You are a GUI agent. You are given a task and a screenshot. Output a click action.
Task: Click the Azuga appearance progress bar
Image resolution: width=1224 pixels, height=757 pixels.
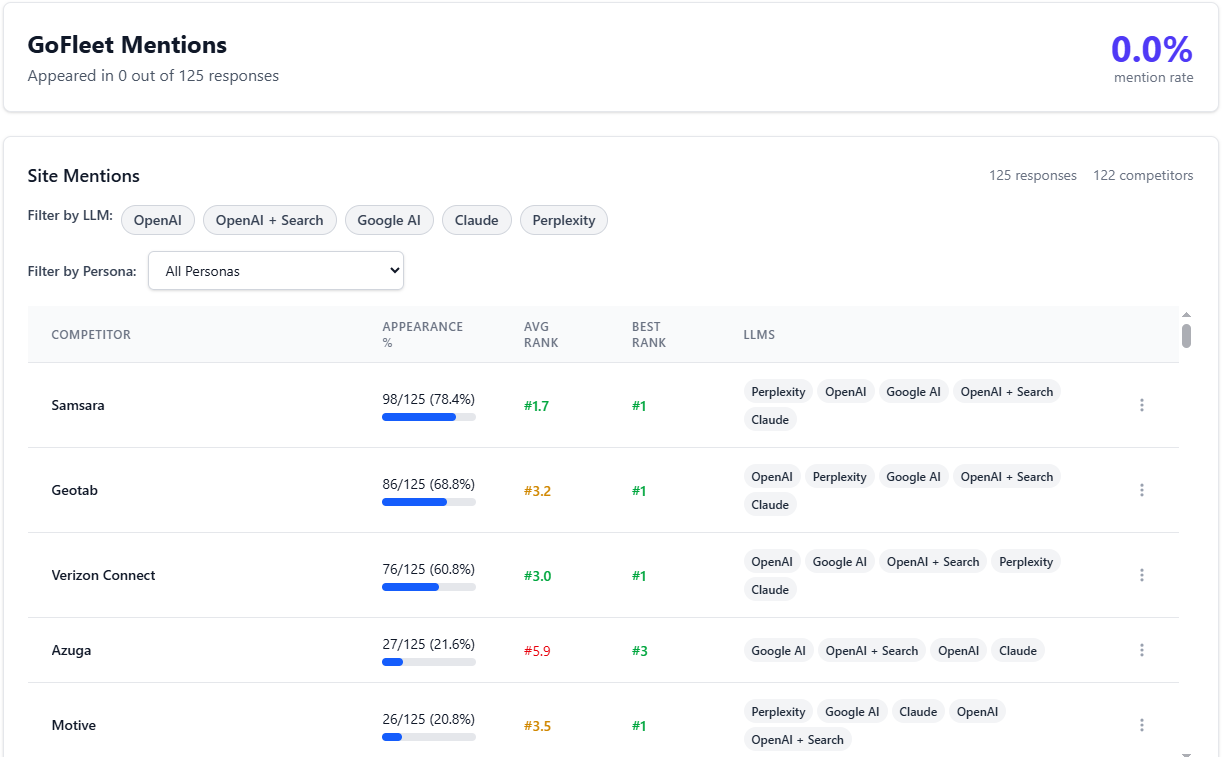pos(429,662)
